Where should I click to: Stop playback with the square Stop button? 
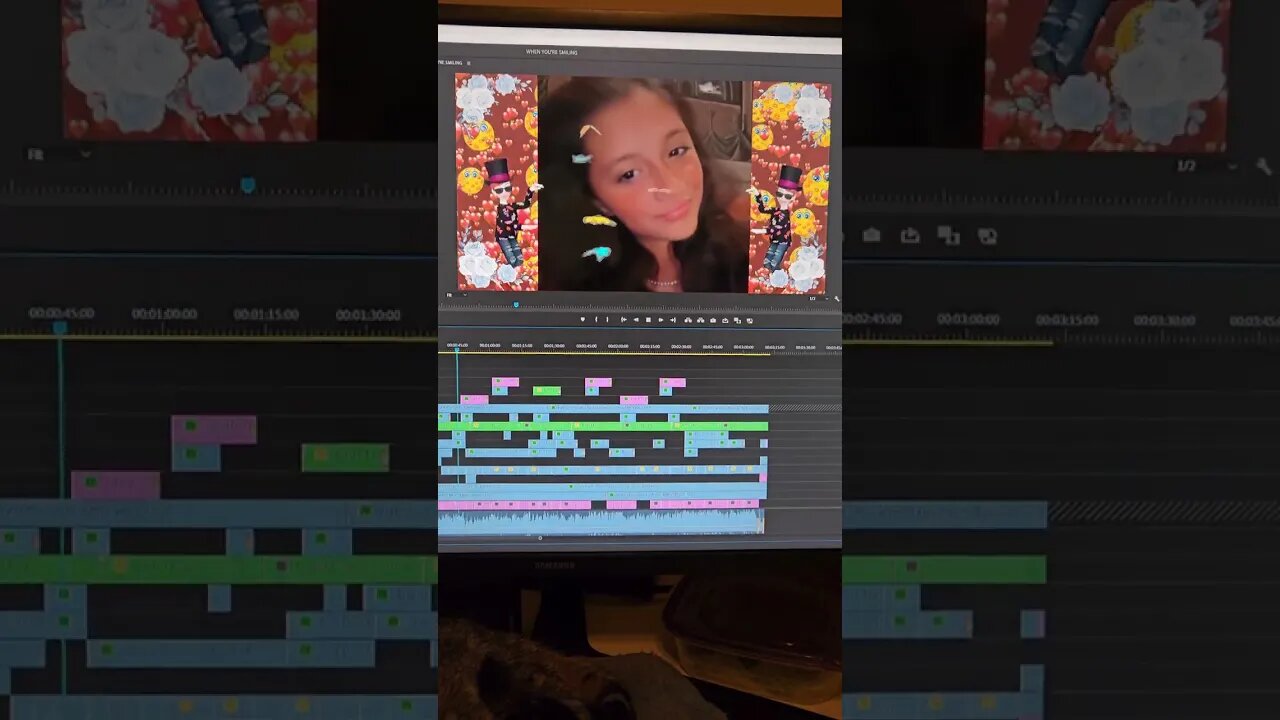tap(648, 320)
